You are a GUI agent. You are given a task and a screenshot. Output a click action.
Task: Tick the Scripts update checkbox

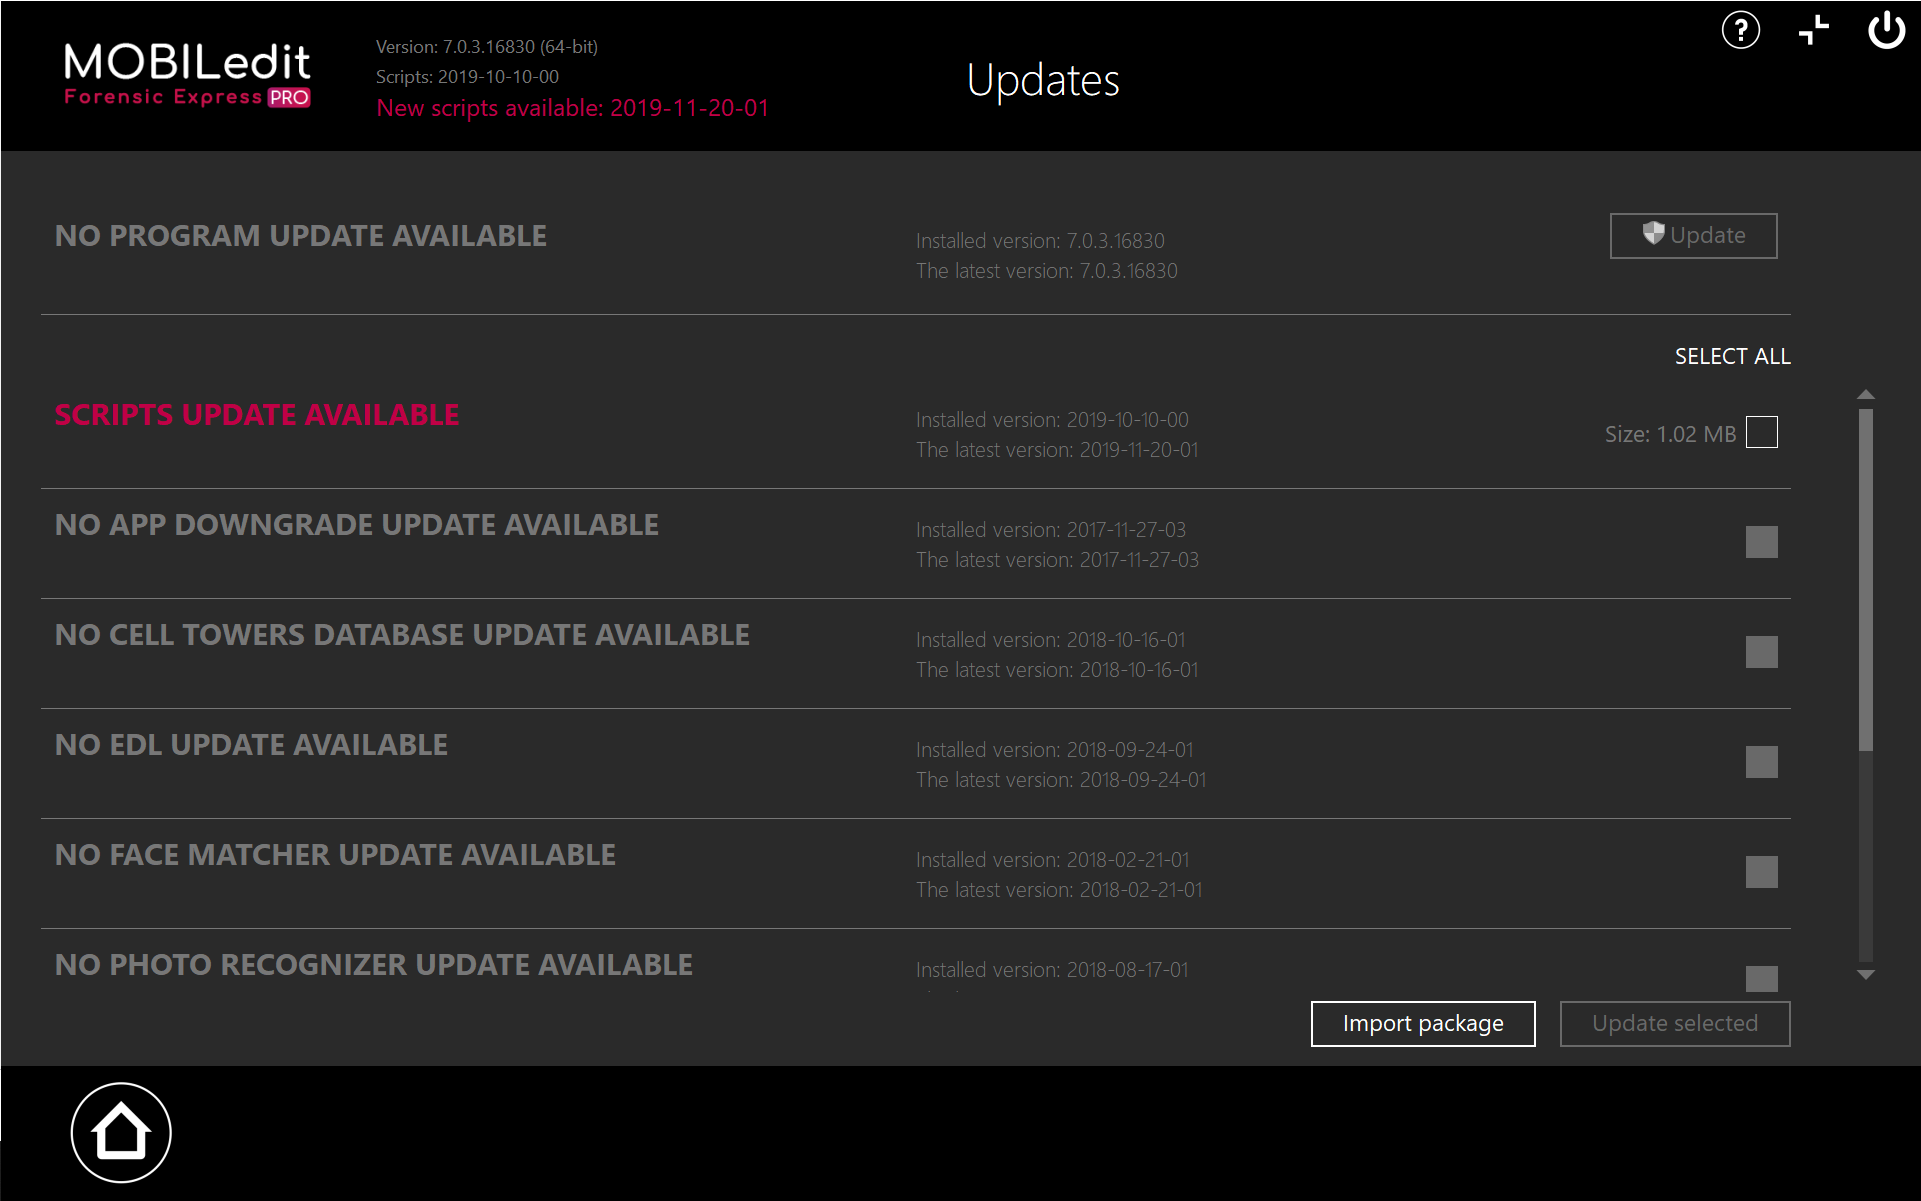1761,433
